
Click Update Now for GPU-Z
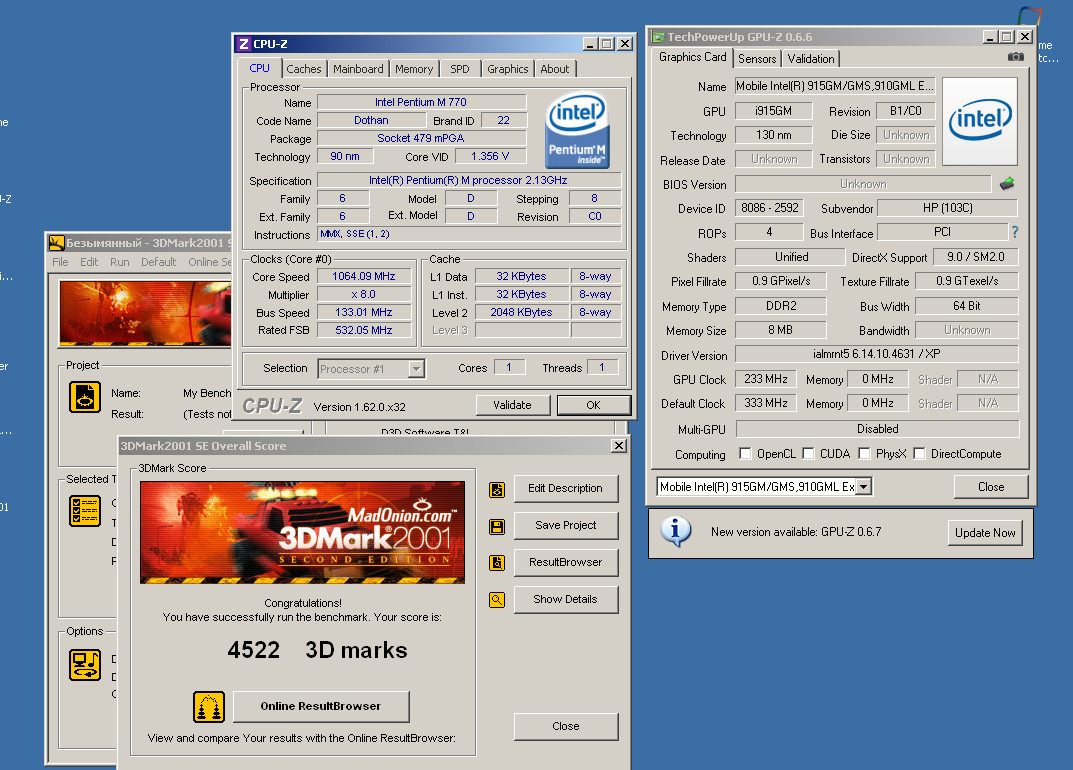[985, 532]
